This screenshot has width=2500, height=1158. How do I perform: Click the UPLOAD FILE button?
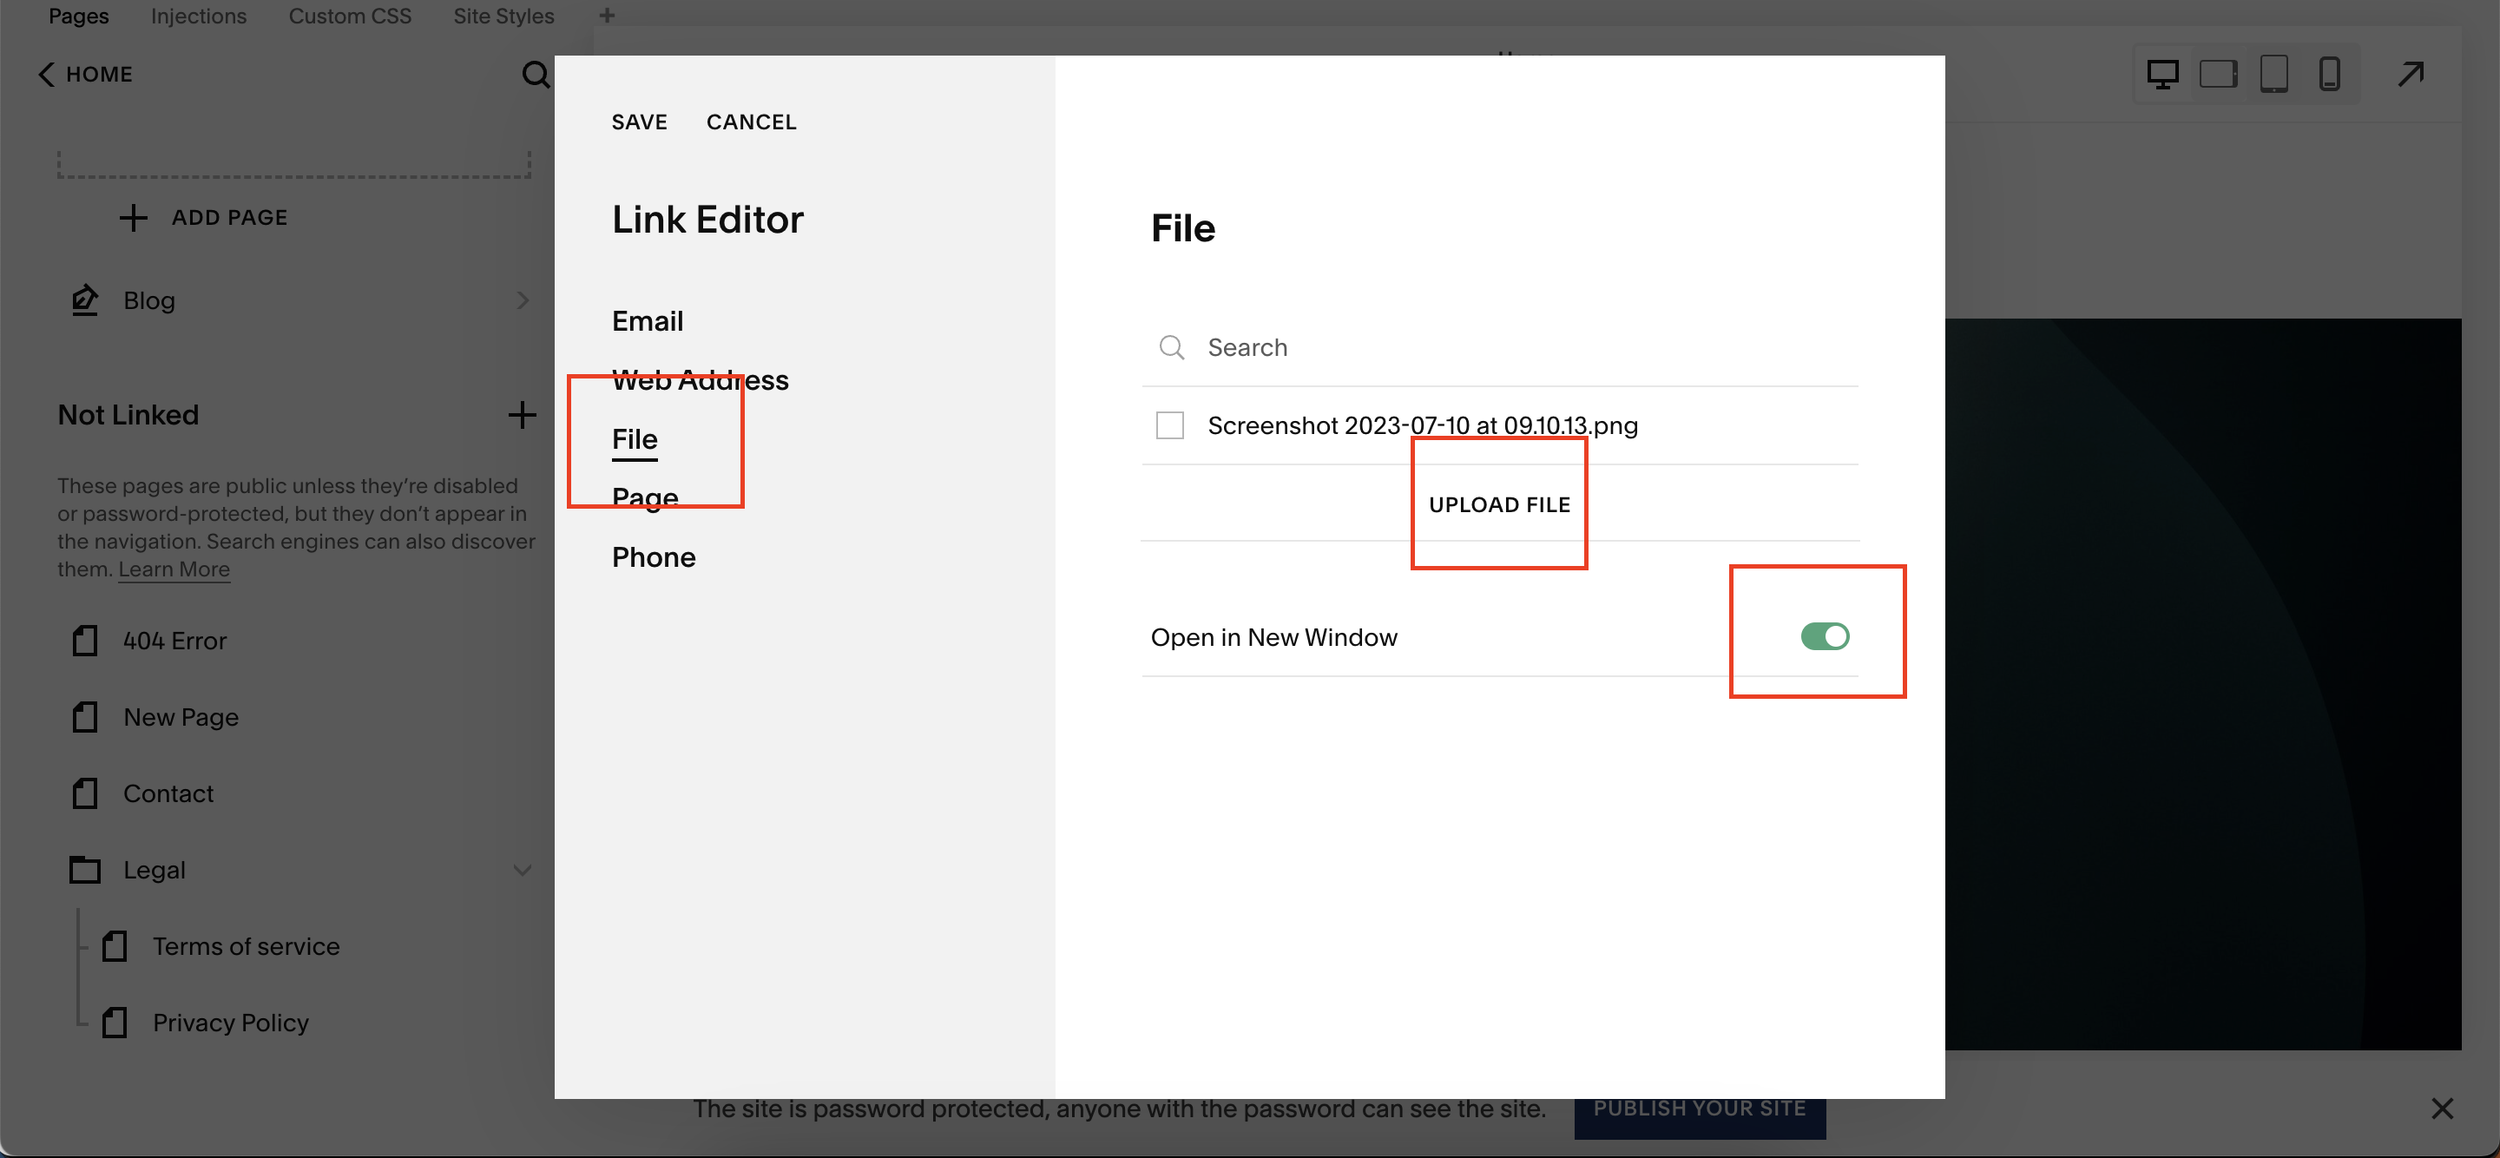coord(1499,505)
